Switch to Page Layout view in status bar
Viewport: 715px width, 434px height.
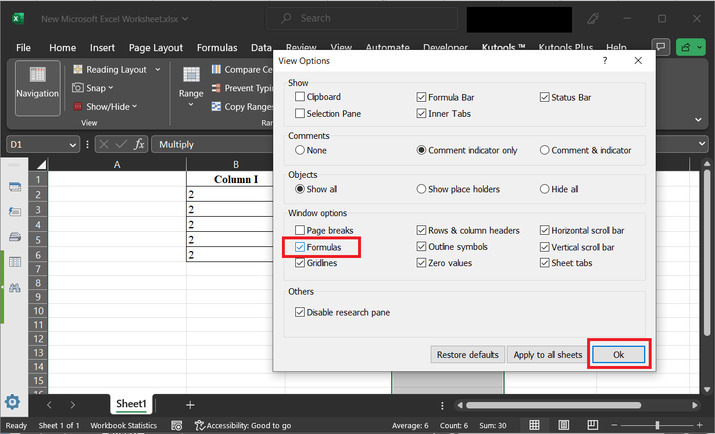point(564,425)
